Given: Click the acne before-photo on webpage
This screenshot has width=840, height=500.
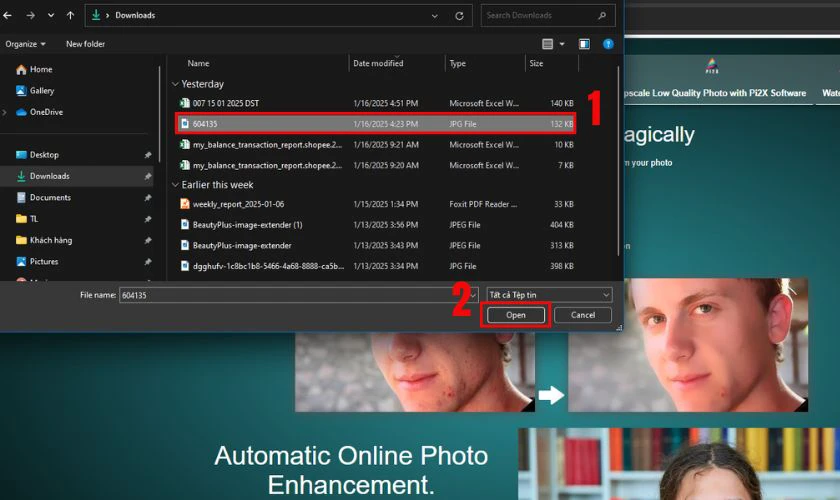Looking at the screenshot, I should pos(415,372).
